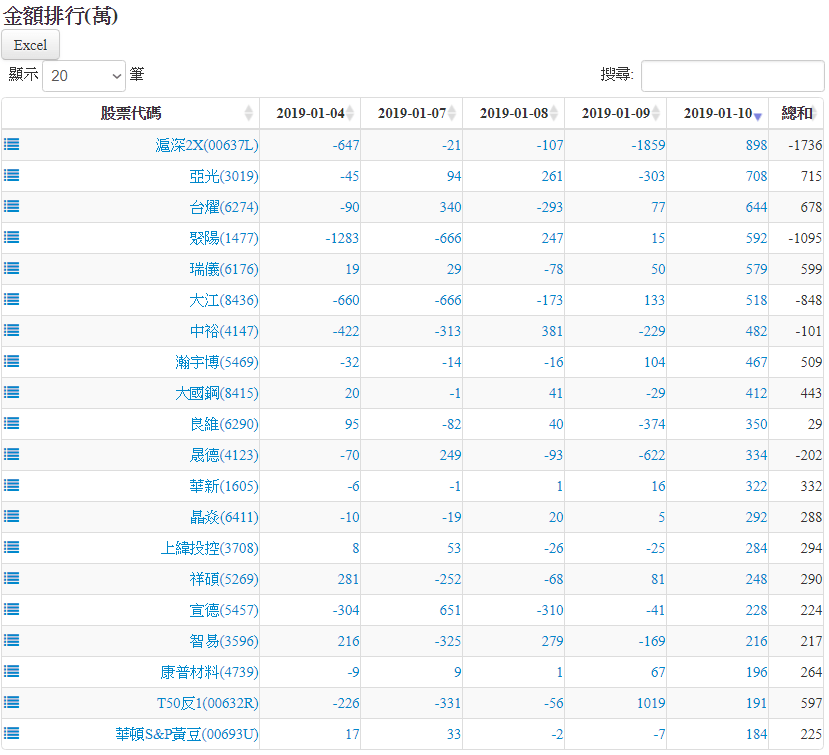Export the table with the Excel button

coord(31,45)
